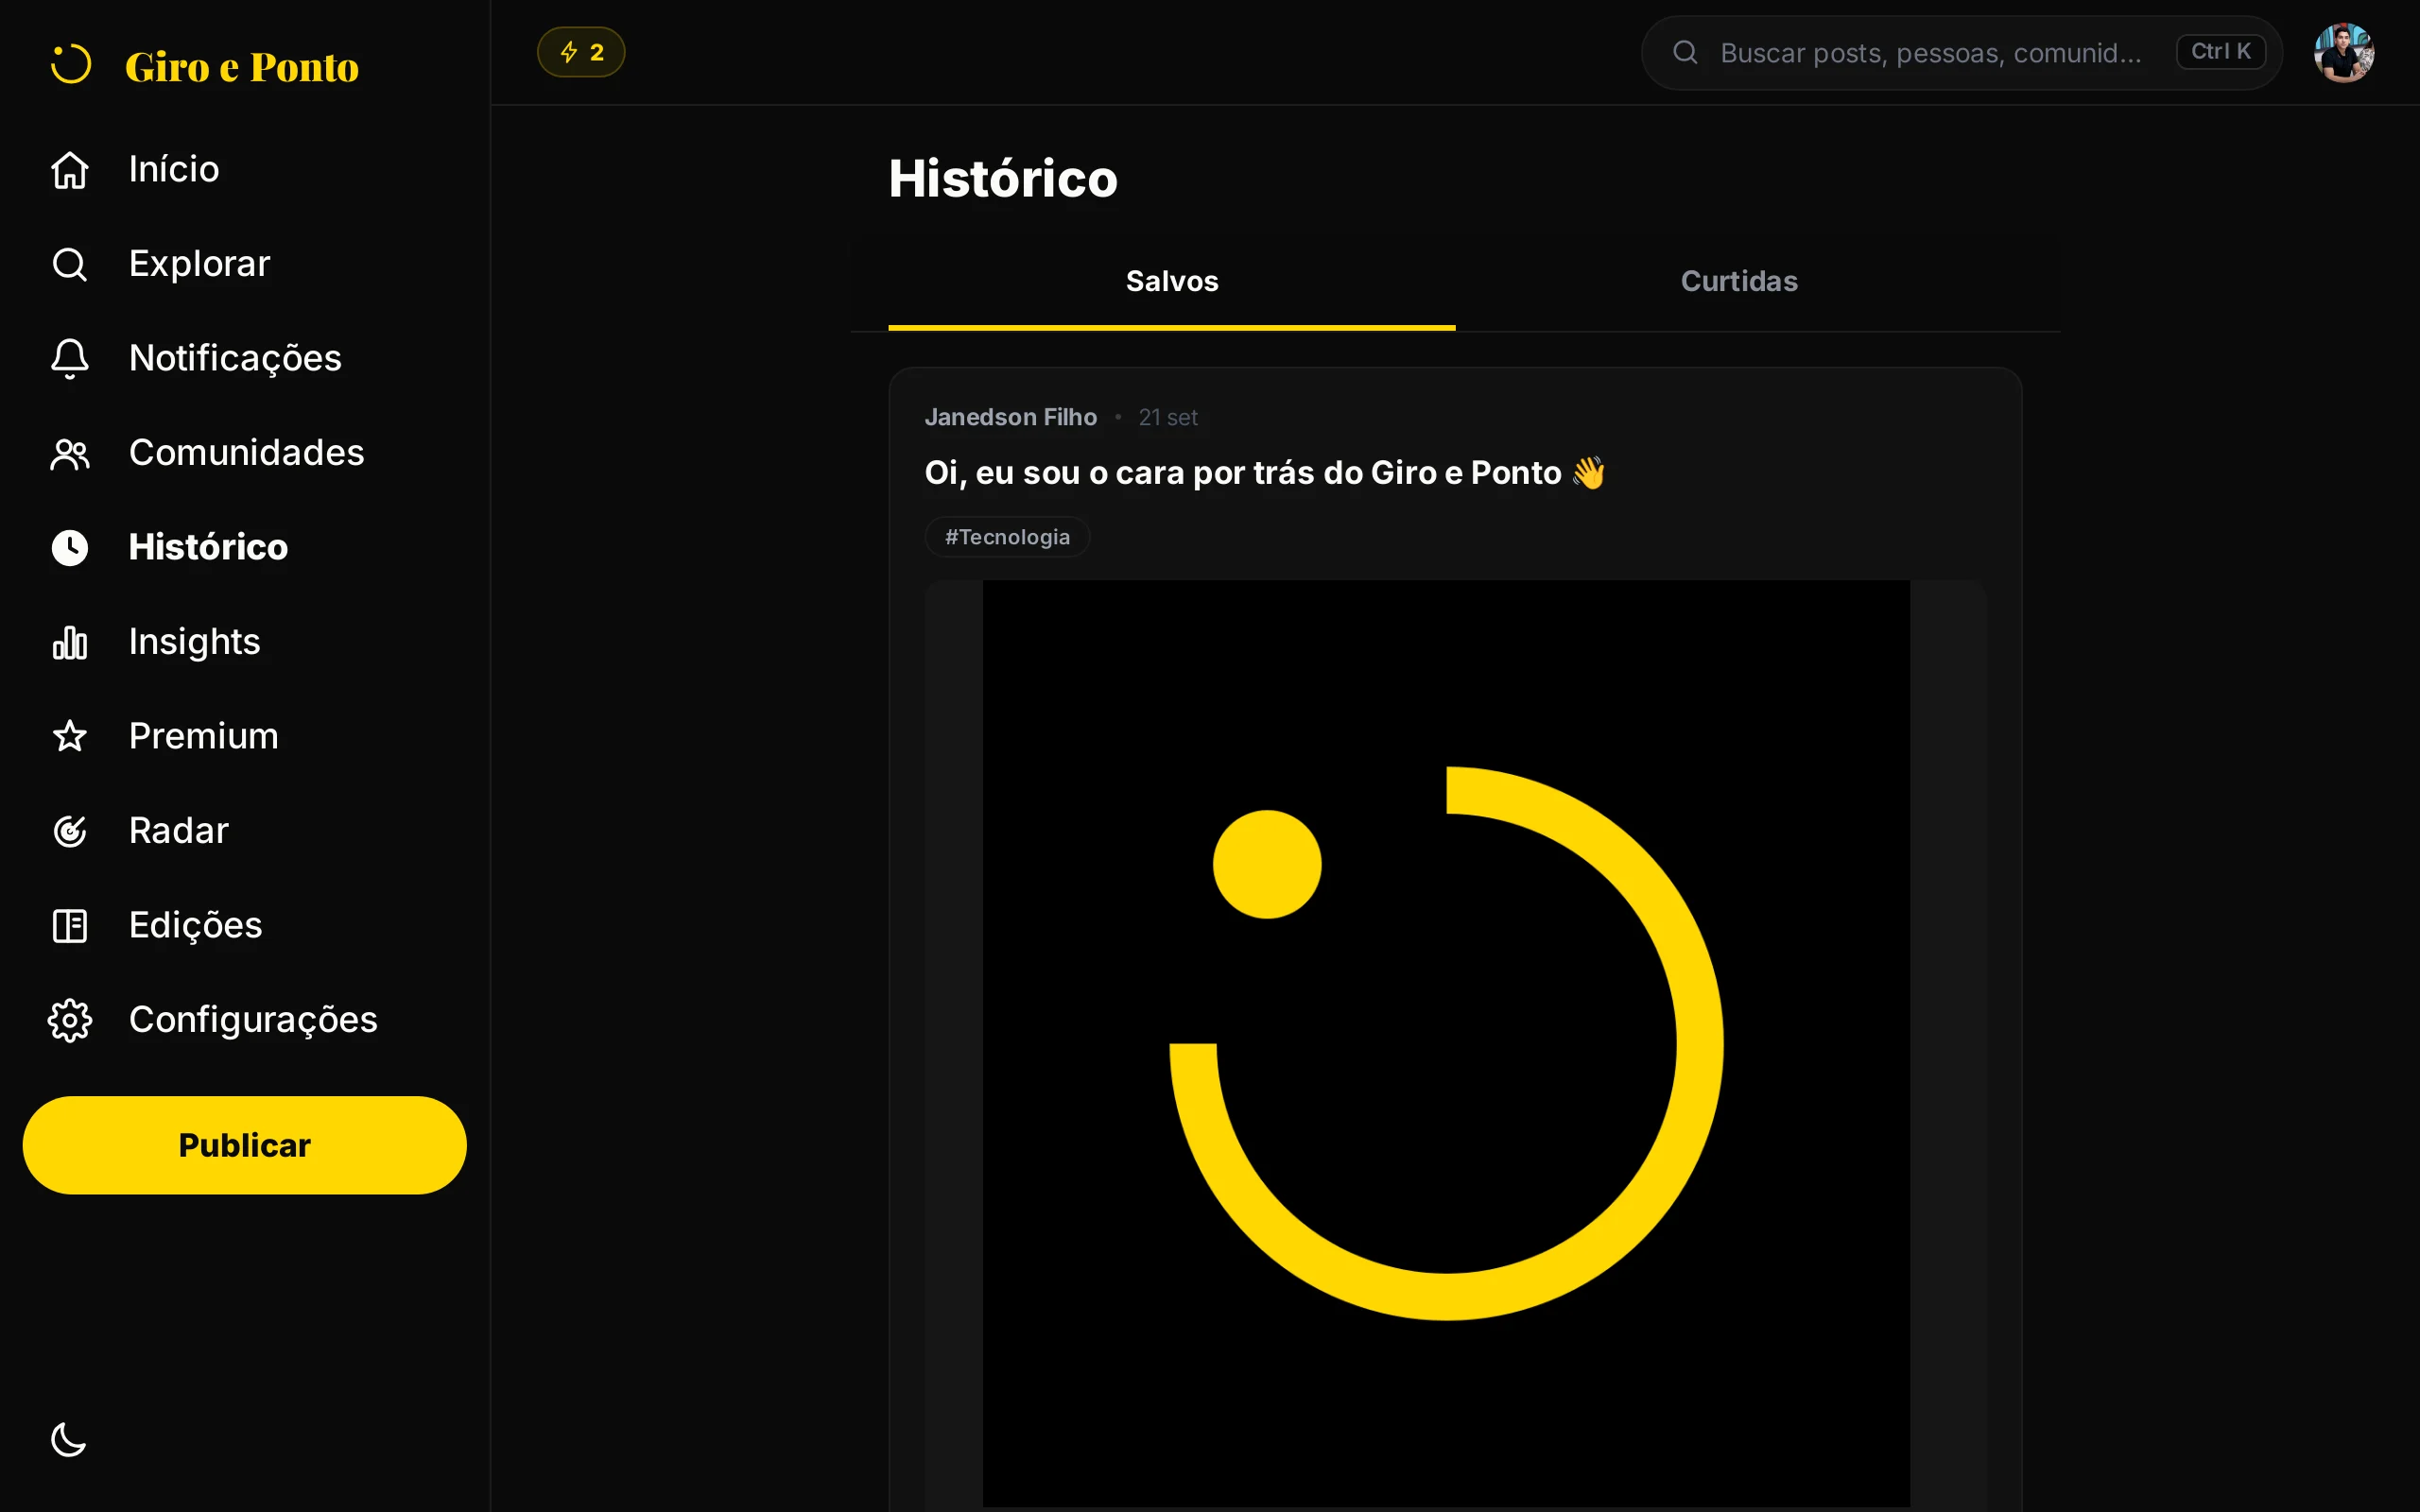Click the search bar magnifier icon

coord(1685,52)
